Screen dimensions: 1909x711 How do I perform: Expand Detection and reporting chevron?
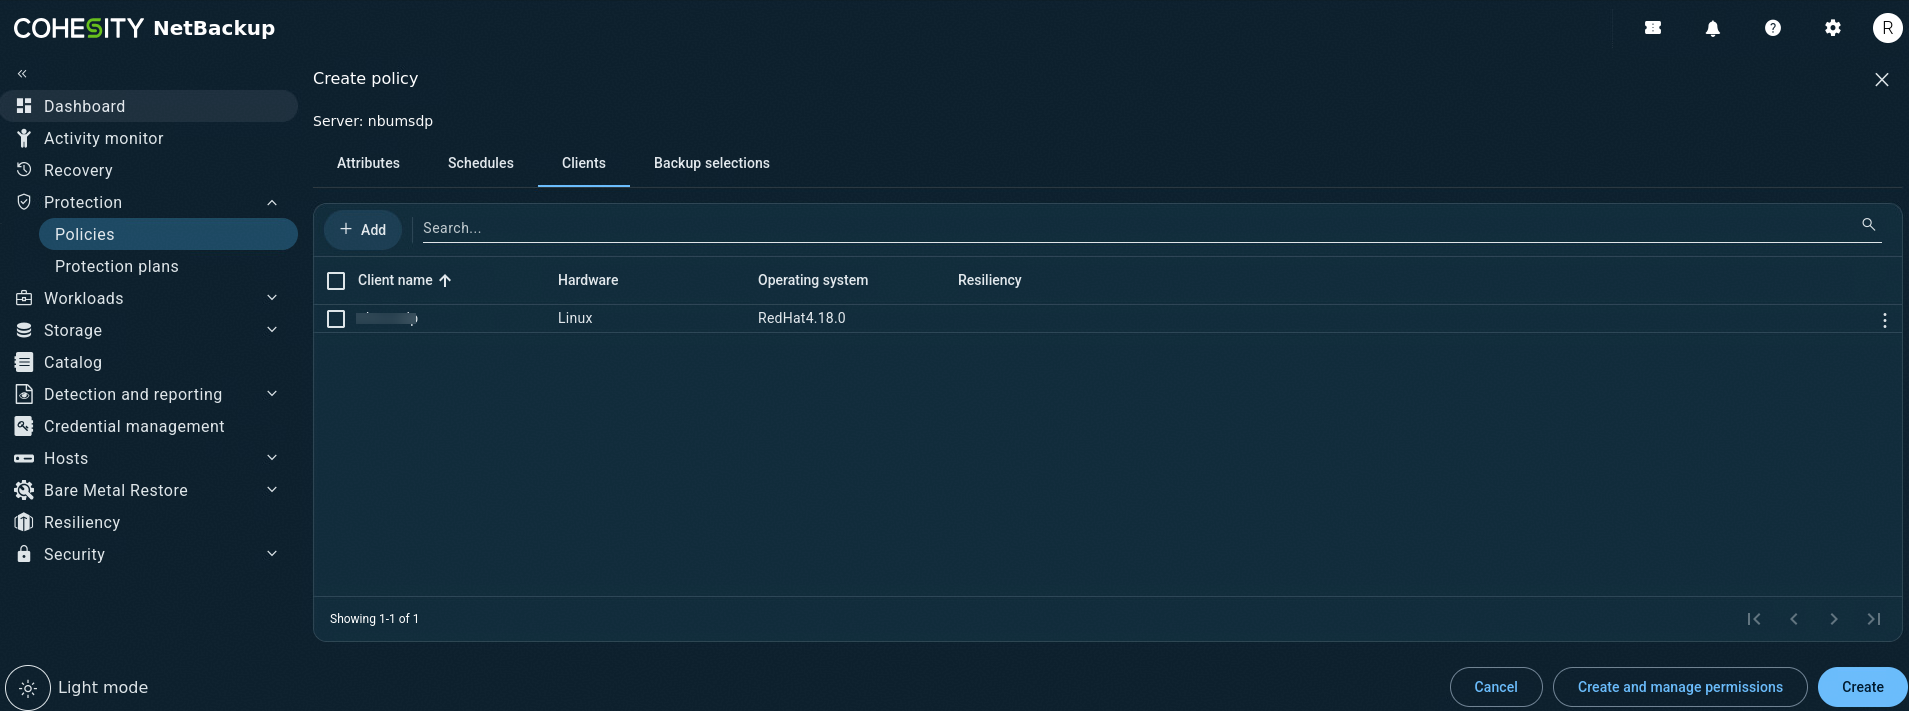point(272,394)
